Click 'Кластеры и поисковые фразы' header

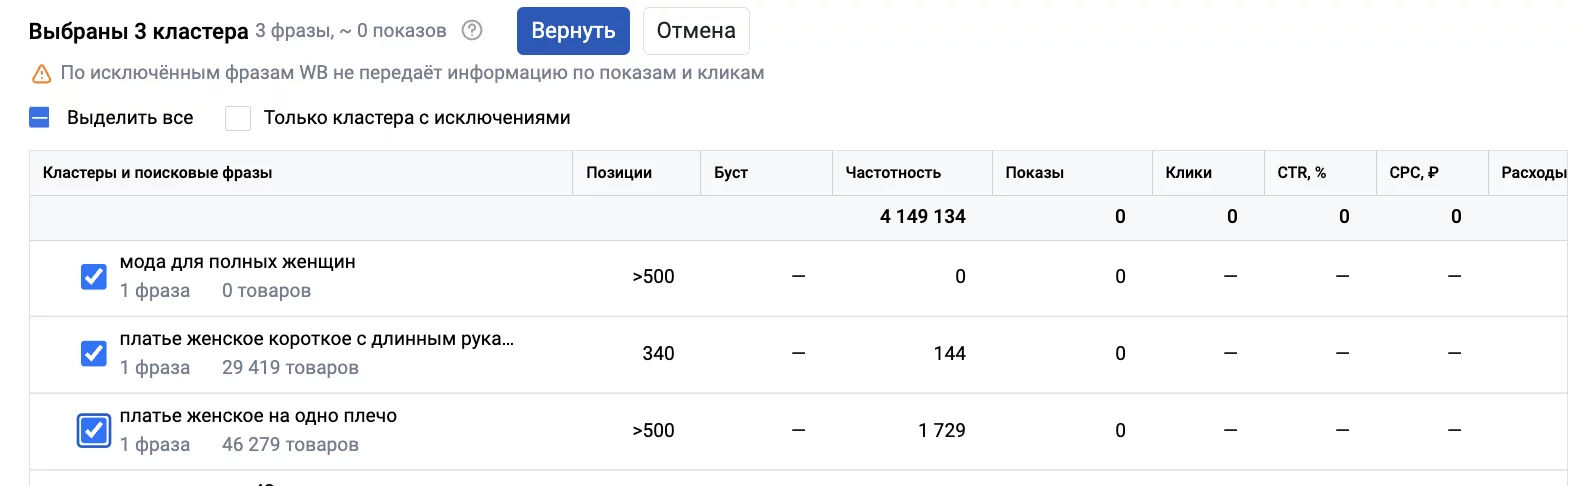point(158,173)
